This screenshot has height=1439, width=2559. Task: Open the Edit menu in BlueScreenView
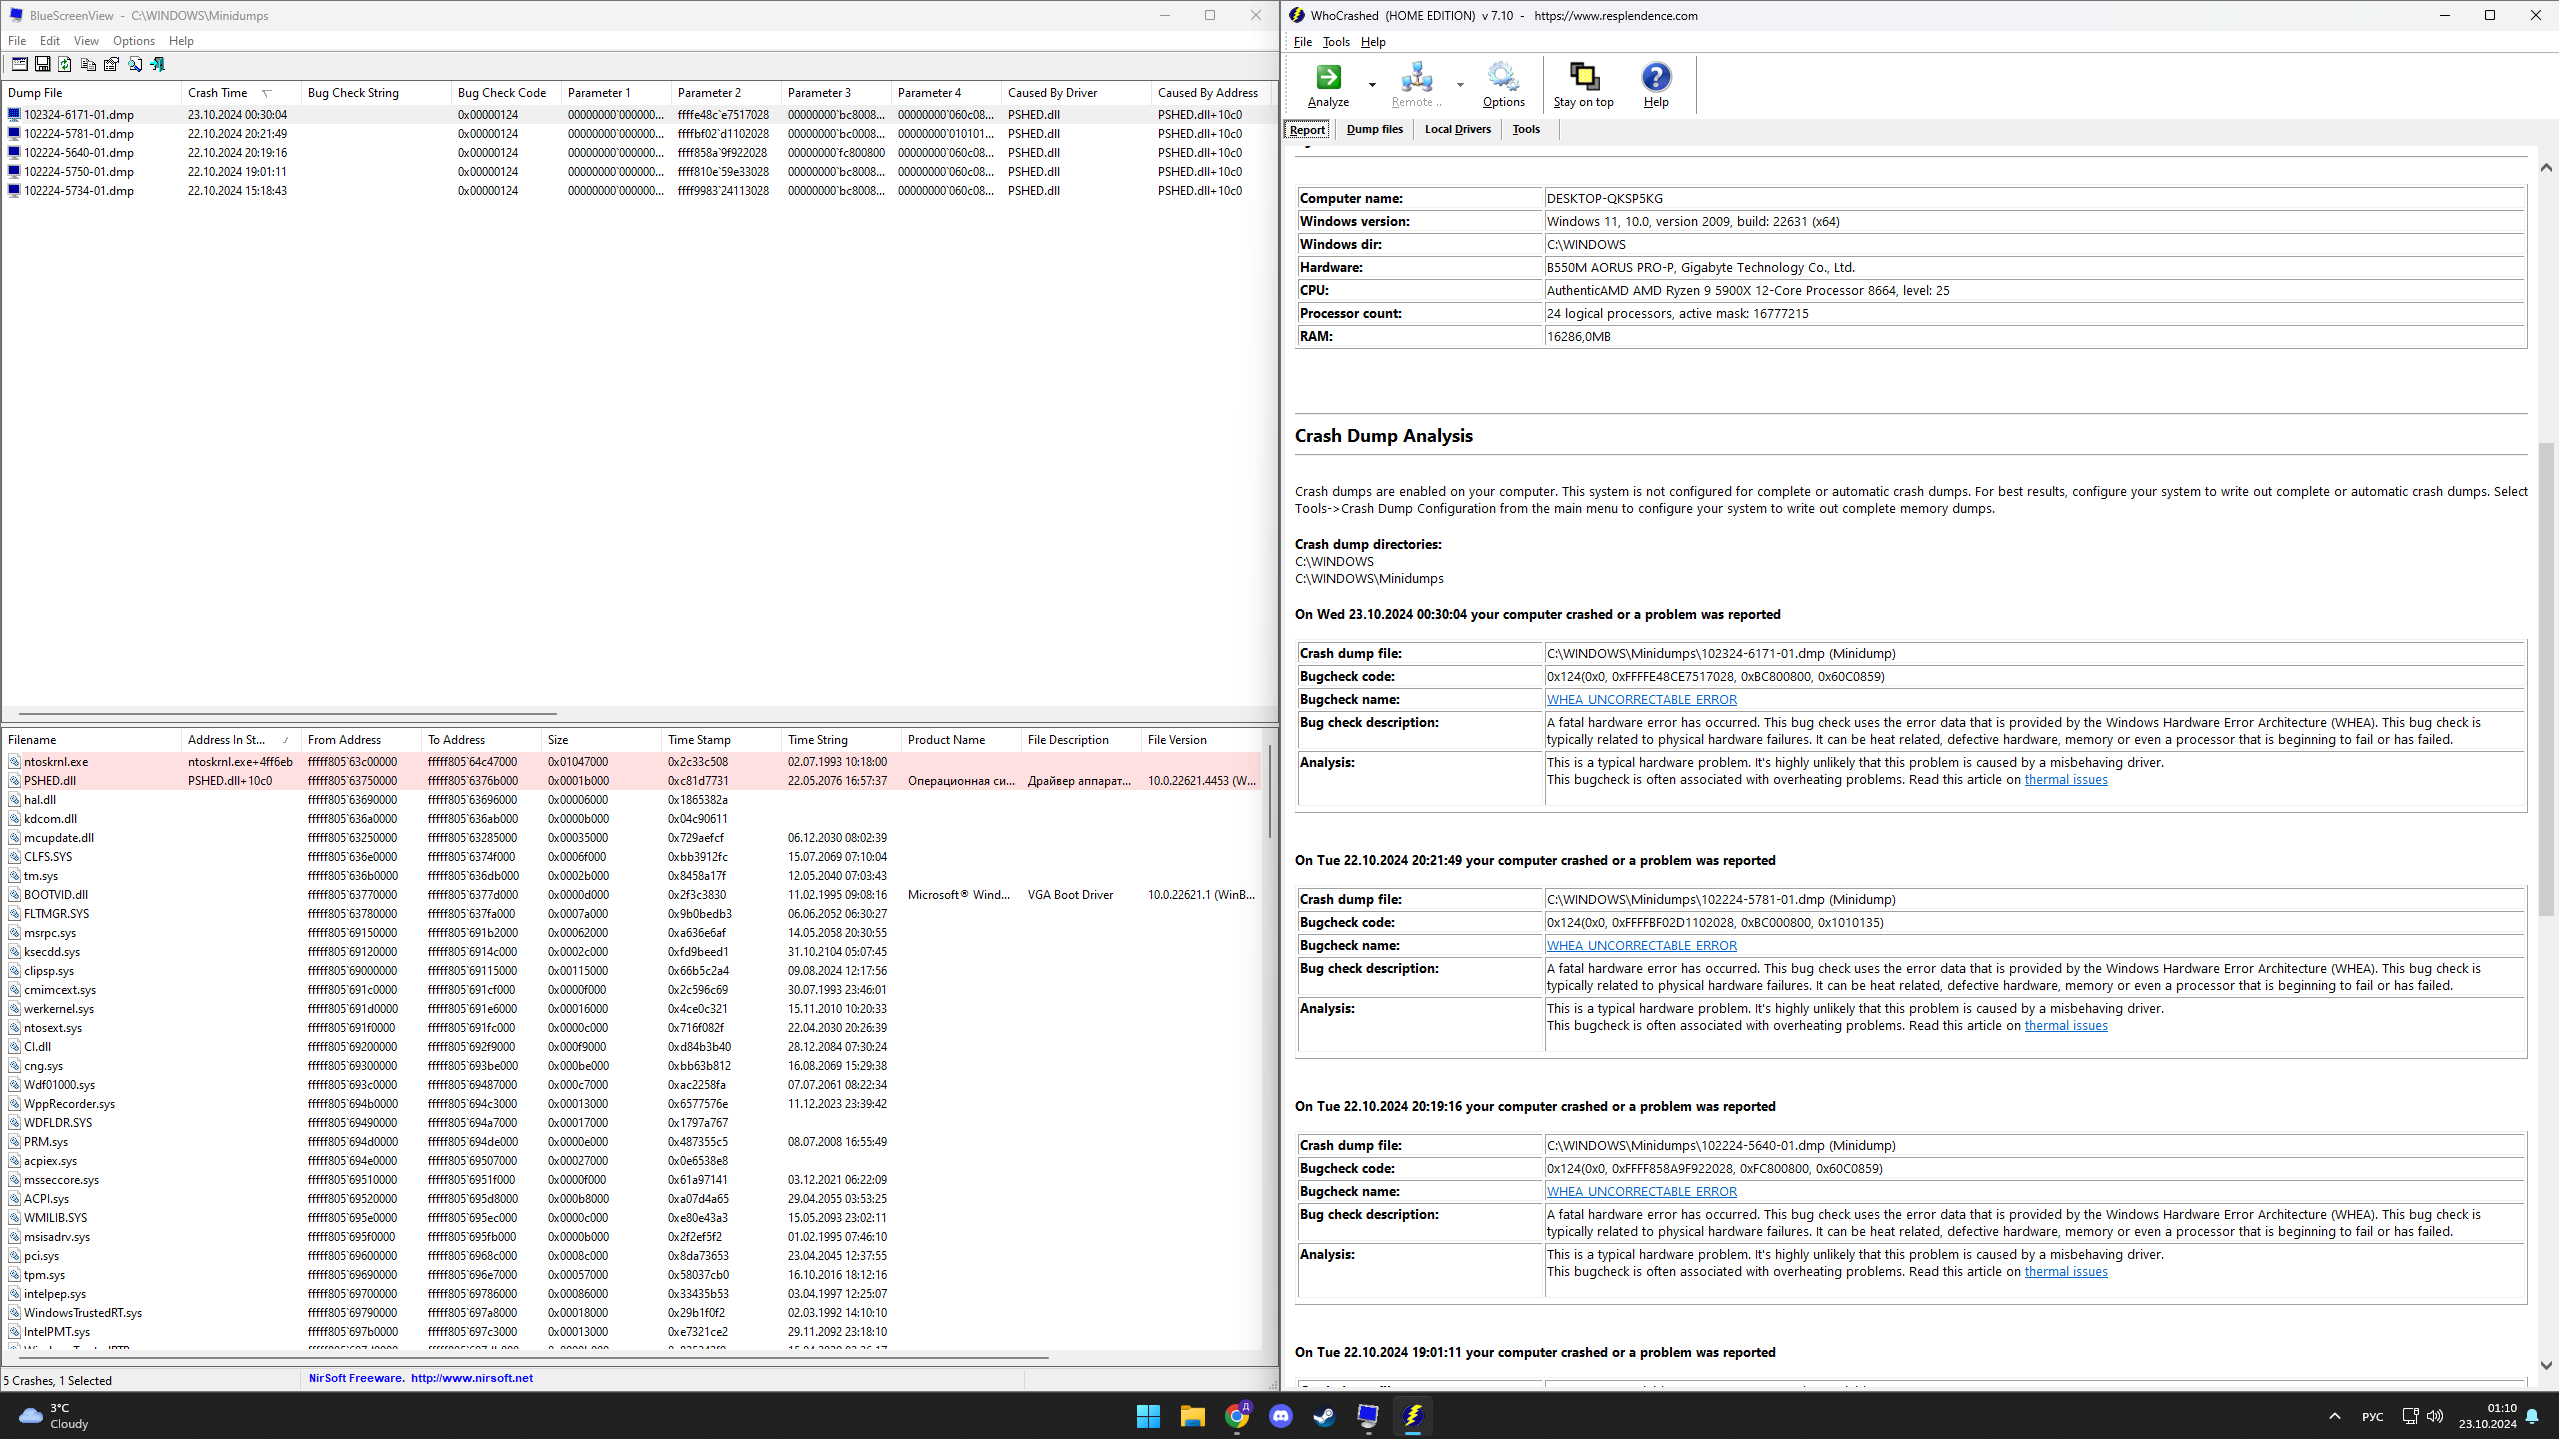[50, 41]
